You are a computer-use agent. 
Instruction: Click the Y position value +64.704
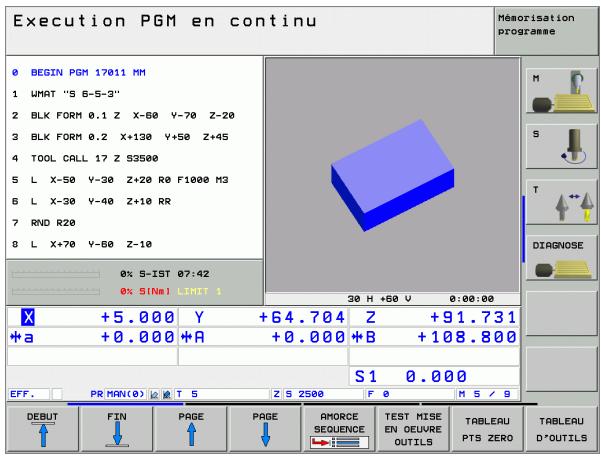click(x=302, y=317)
